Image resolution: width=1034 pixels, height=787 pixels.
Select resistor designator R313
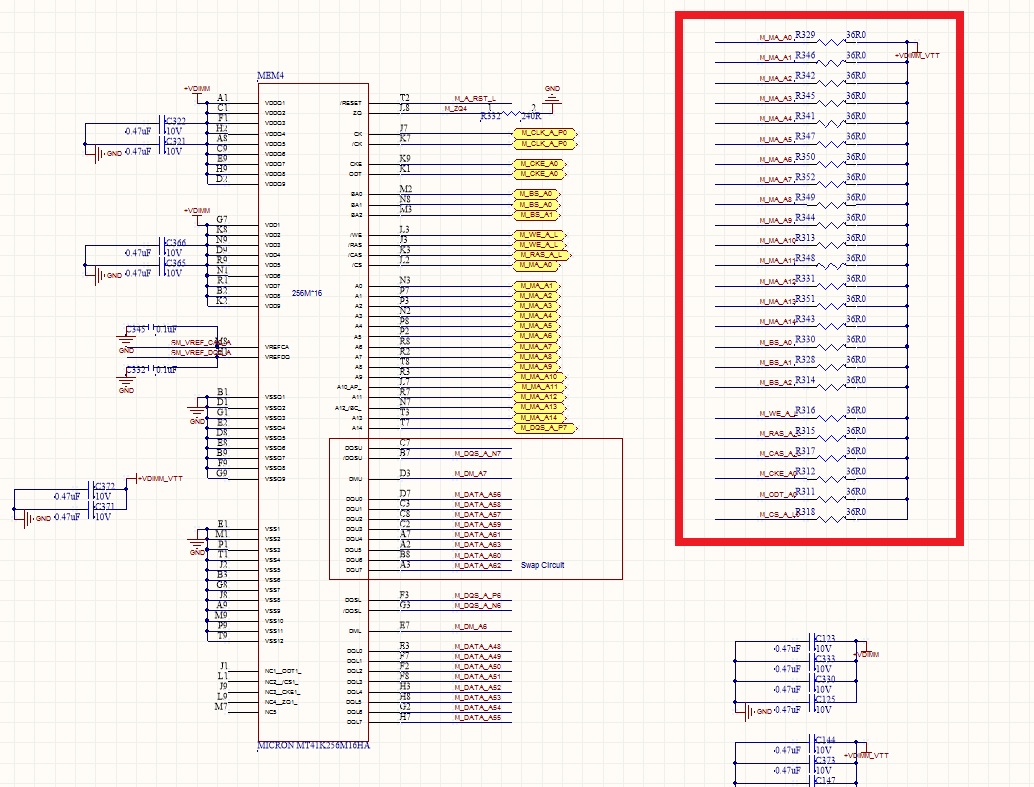(x=805, y=238)
